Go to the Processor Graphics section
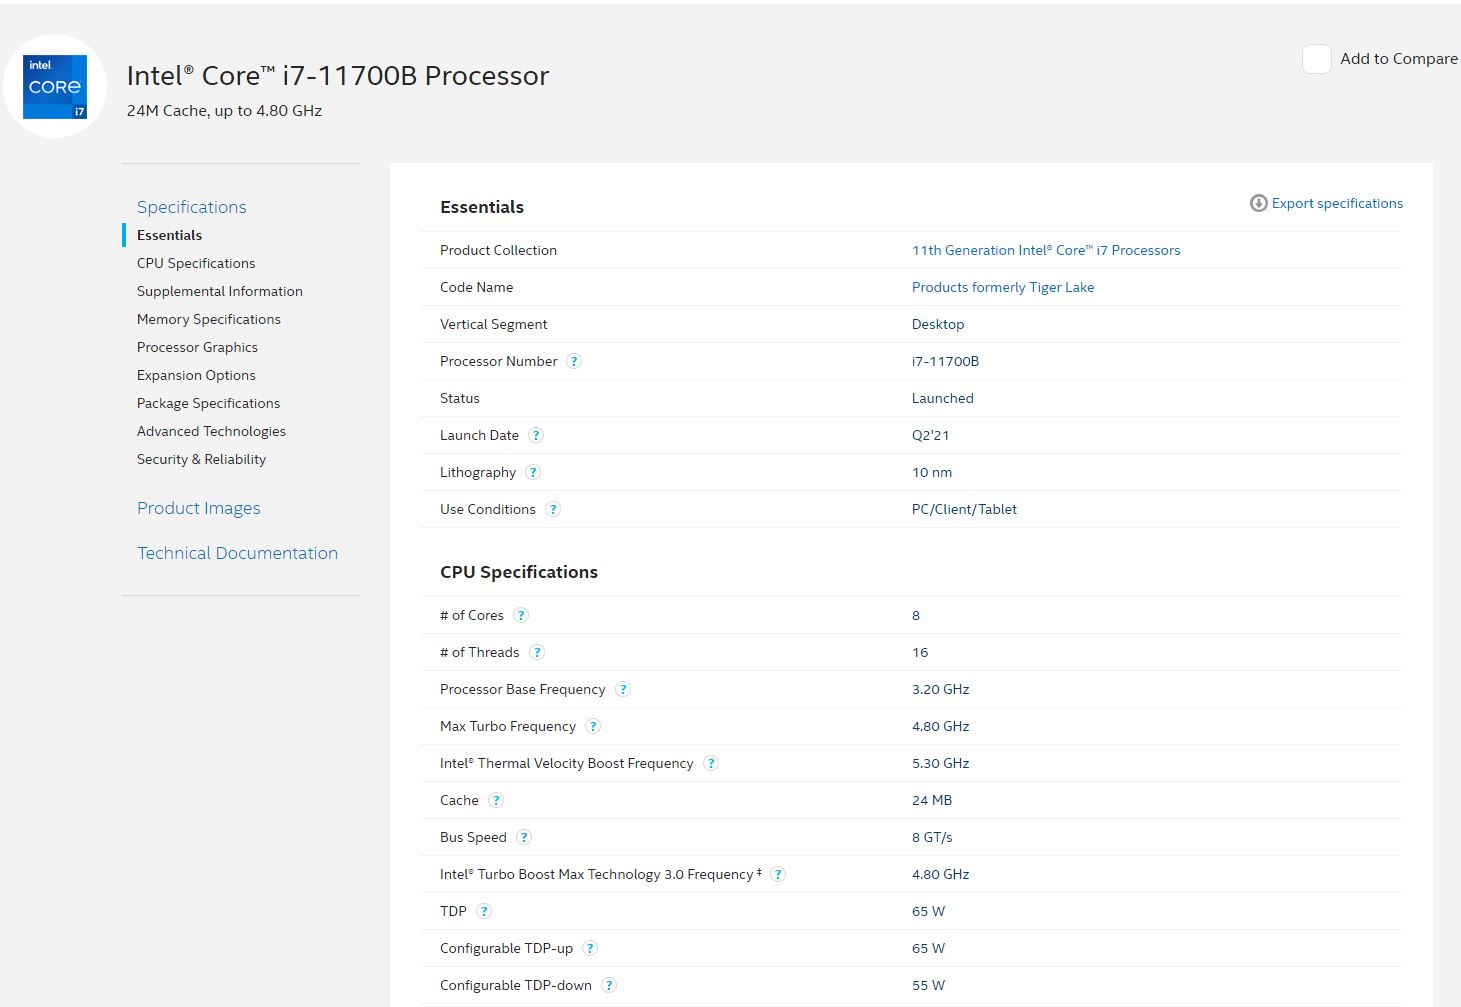The height and width of the screenshot is (1007, 1461). coord(197,347)
